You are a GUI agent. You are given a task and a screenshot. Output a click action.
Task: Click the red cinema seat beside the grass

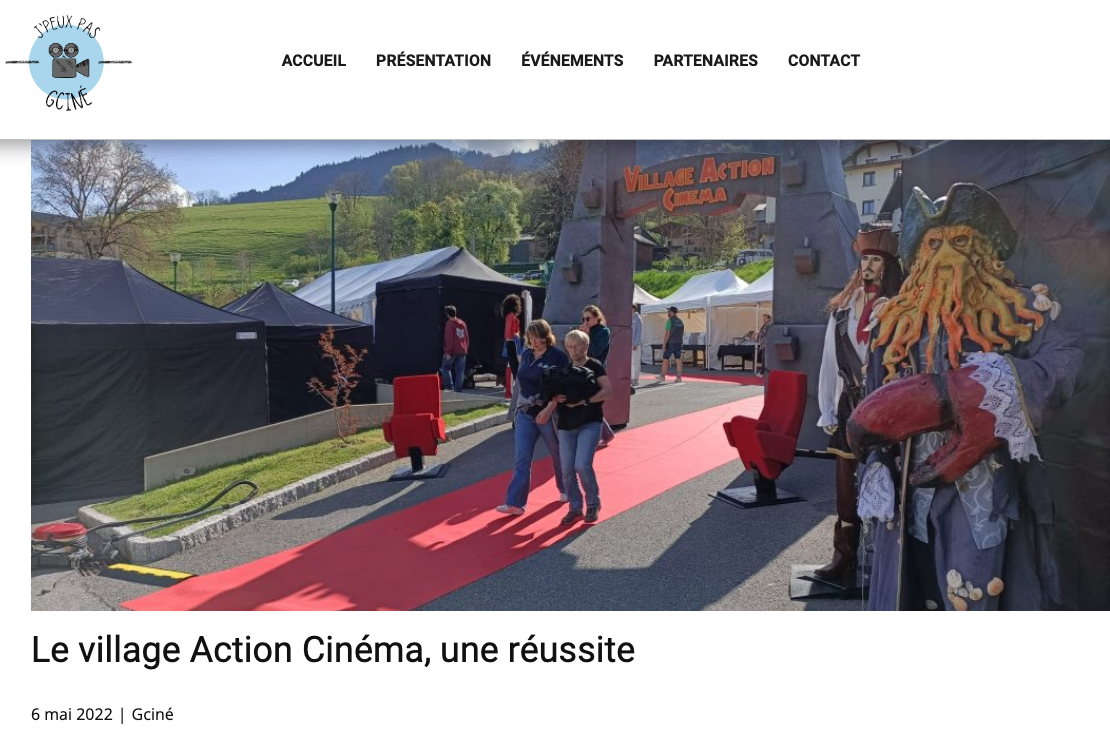pos(416,426)
